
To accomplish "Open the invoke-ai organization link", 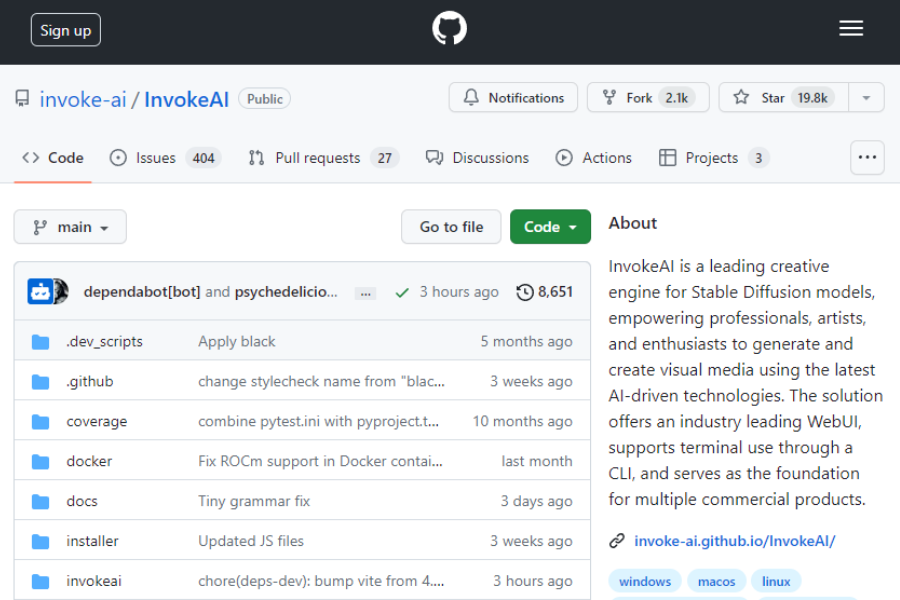I will pyautogui.click(x=83, y=99).
